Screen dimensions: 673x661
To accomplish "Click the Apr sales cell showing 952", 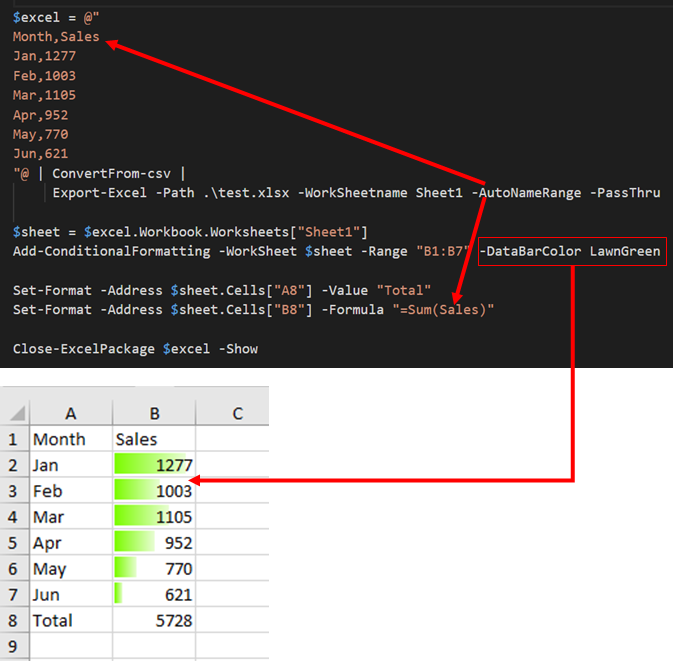I will (x=154, y=543).
